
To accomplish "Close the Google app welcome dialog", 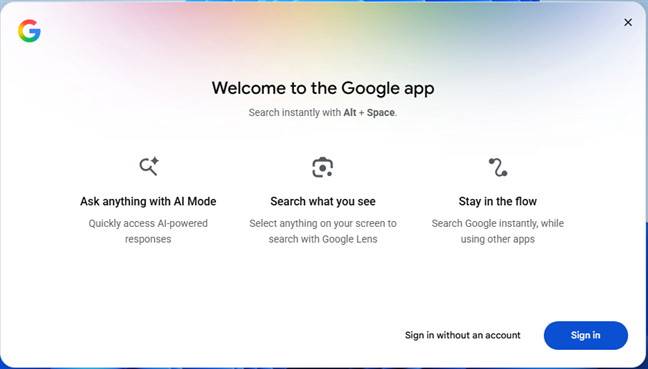I will click(x=628, y=22).
